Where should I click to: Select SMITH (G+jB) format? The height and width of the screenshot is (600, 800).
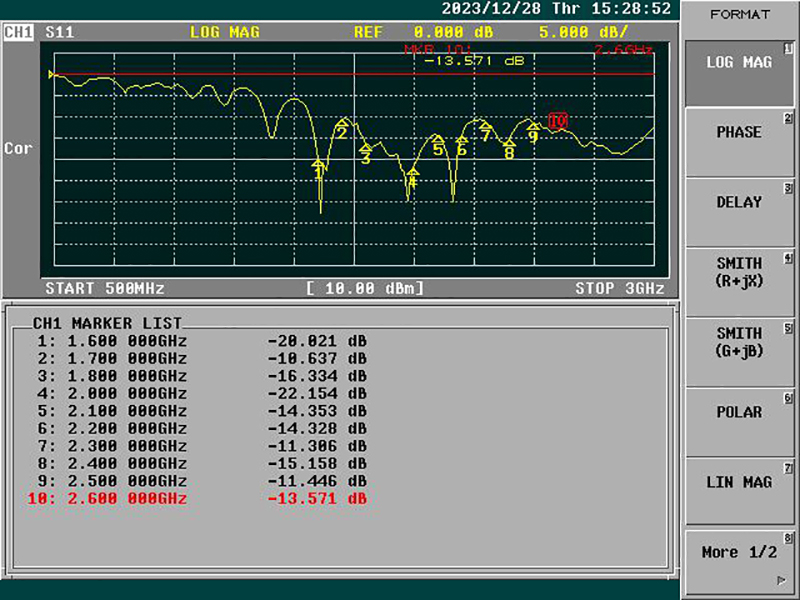point(739,353)
